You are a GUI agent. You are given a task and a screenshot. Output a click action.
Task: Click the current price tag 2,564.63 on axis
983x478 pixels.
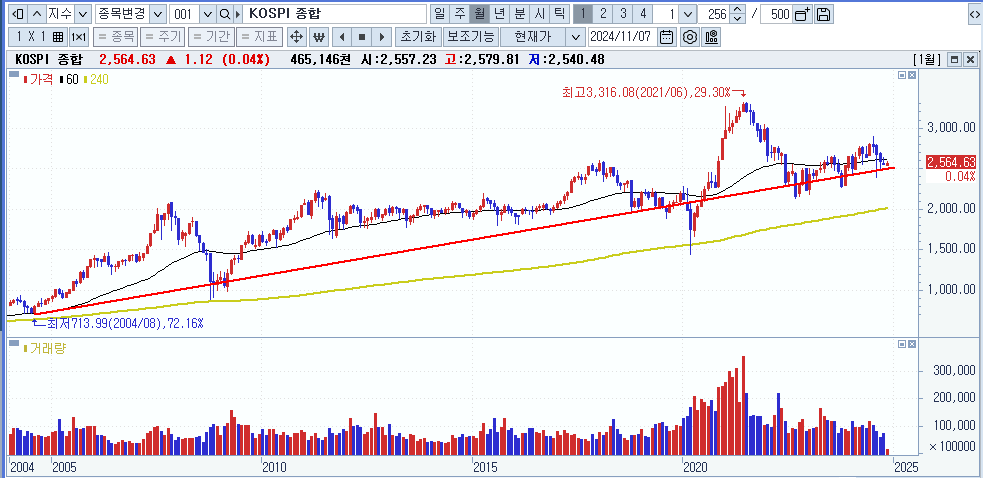coord(951,162)
